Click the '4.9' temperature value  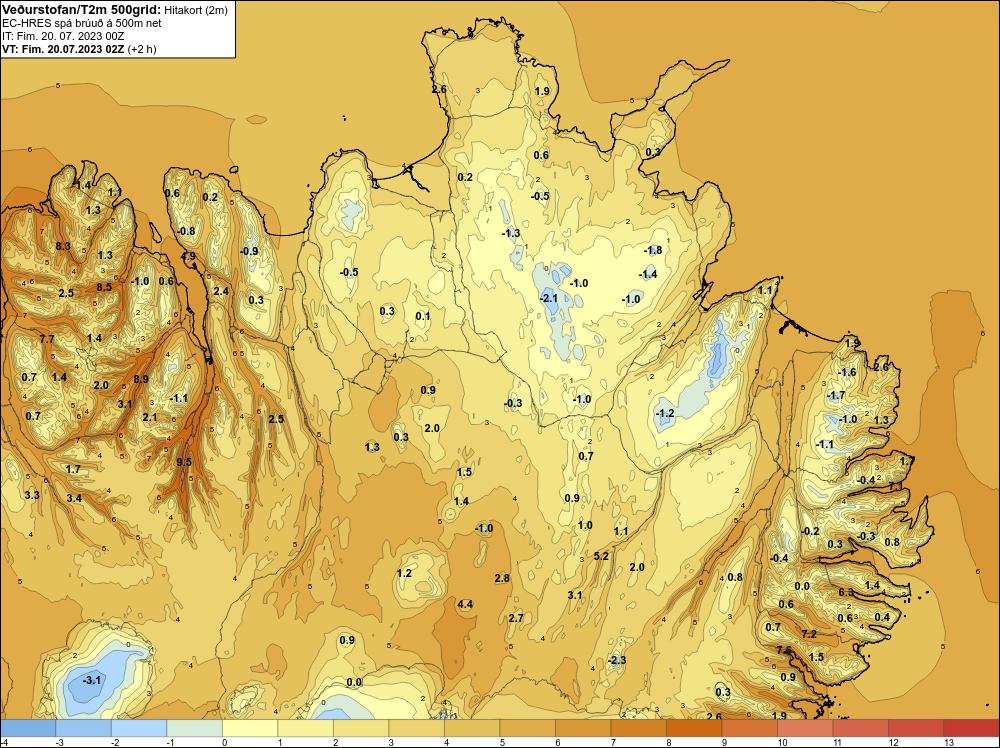pos(188,256)
